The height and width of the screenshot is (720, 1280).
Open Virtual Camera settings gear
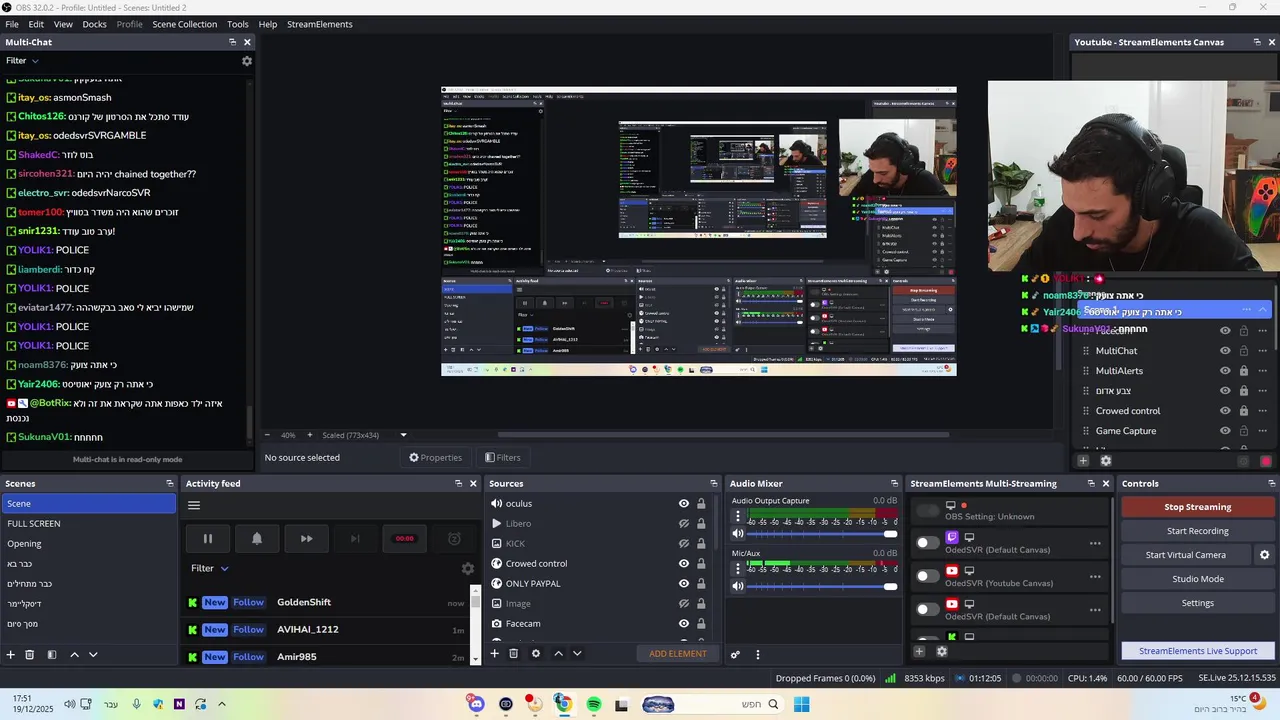click(1264, 555)
